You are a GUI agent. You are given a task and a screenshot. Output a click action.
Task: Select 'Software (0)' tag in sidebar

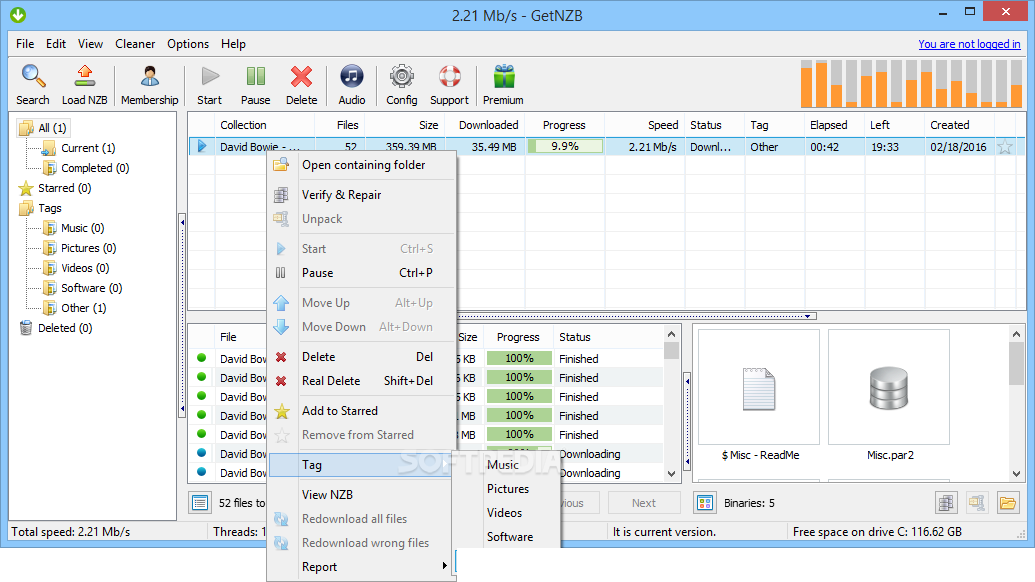pos(91,288)
